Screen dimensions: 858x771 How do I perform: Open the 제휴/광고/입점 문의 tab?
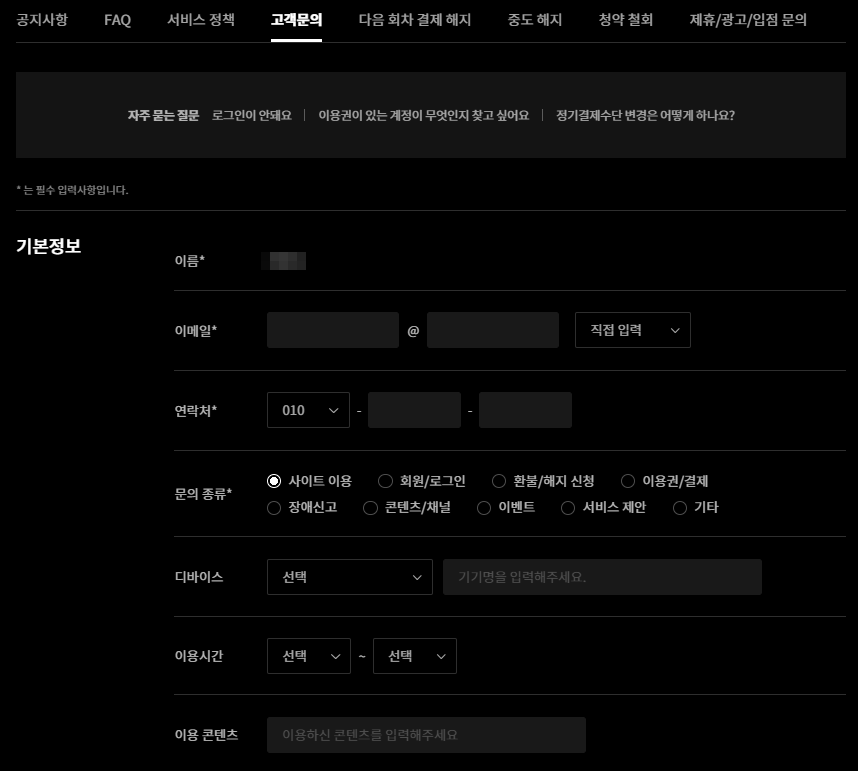(x=747, y=20)
